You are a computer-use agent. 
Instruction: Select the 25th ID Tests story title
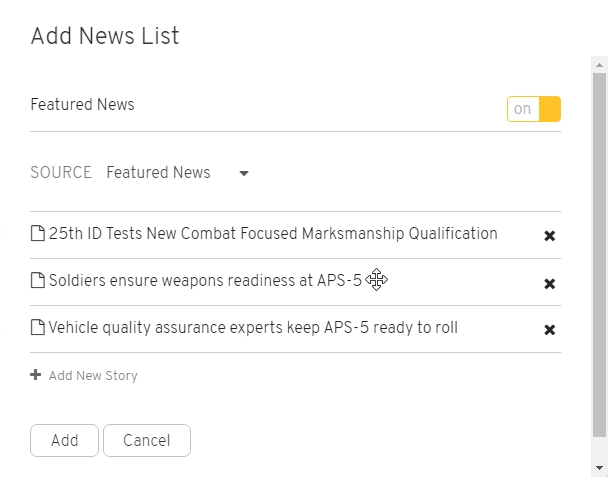coord(273,233)
